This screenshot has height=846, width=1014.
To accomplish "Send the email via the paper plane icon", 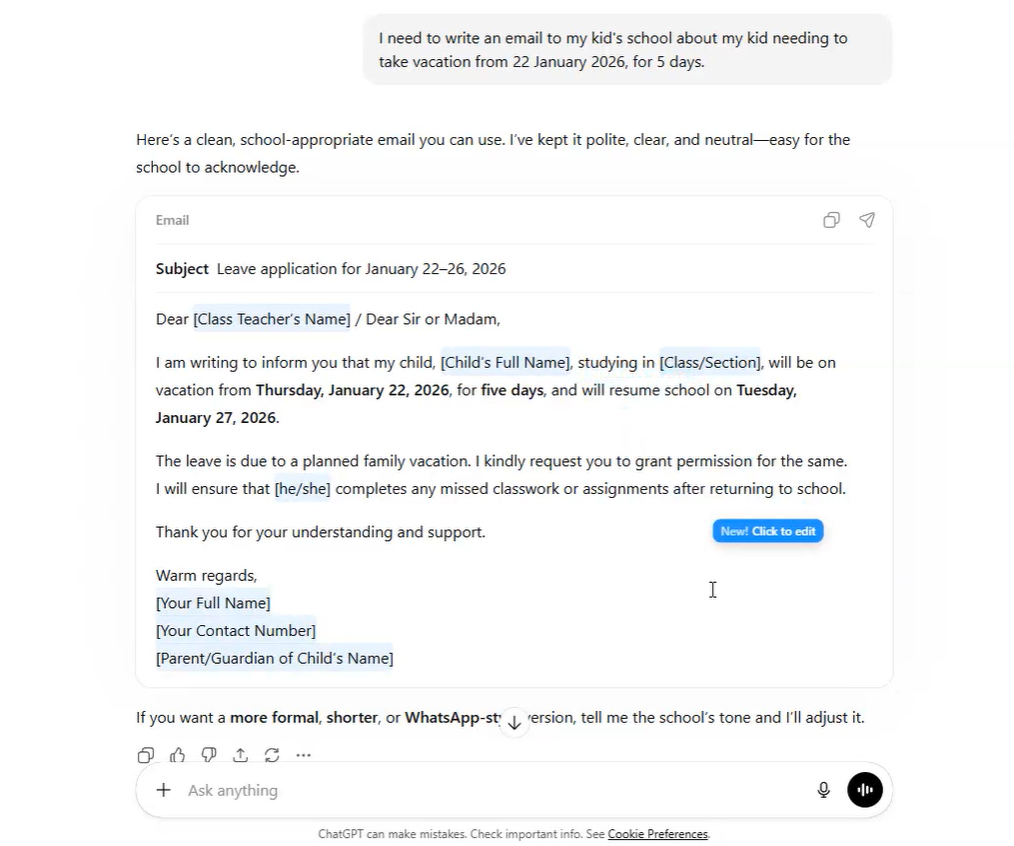I will pos(866,220).
